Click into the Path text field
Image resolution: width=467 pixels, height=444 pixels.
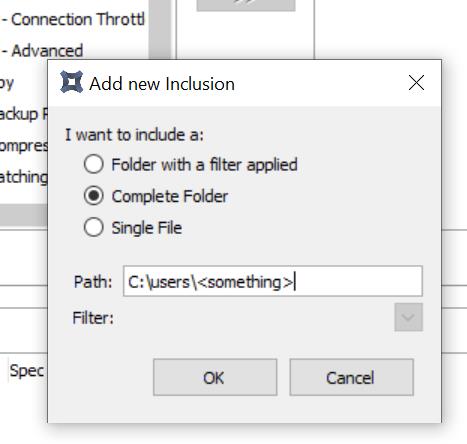(x=273, y=281)
